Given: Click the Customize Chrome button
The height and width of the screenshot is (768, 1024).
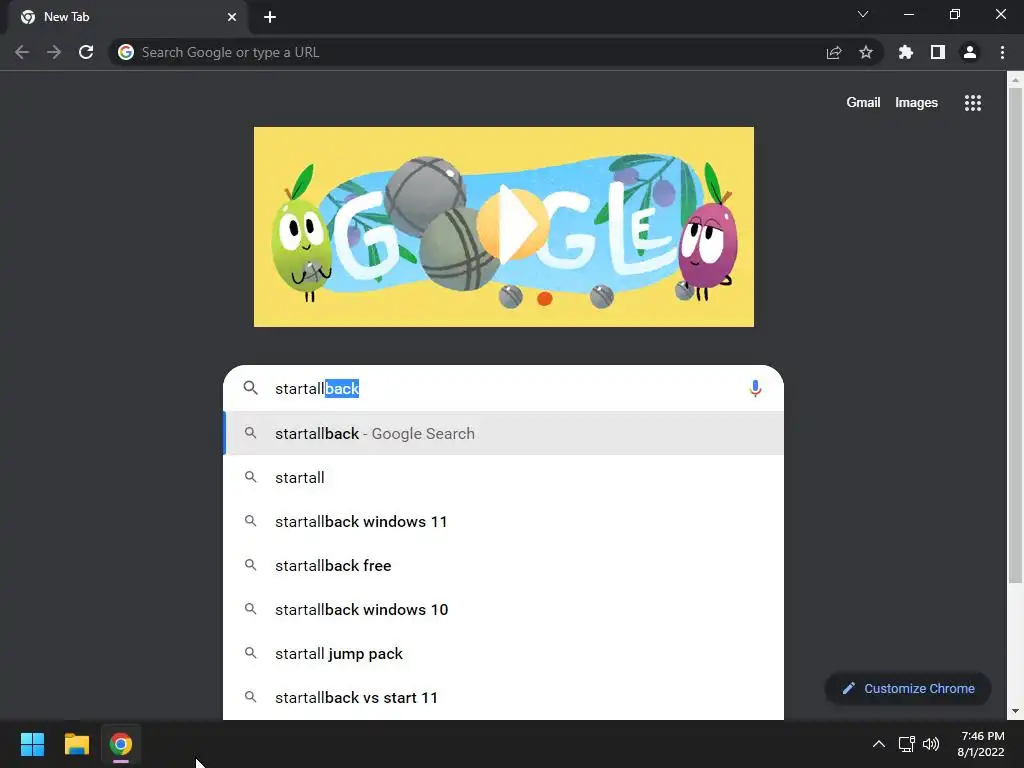Looking at the screenshot, I should pos(908,688).
